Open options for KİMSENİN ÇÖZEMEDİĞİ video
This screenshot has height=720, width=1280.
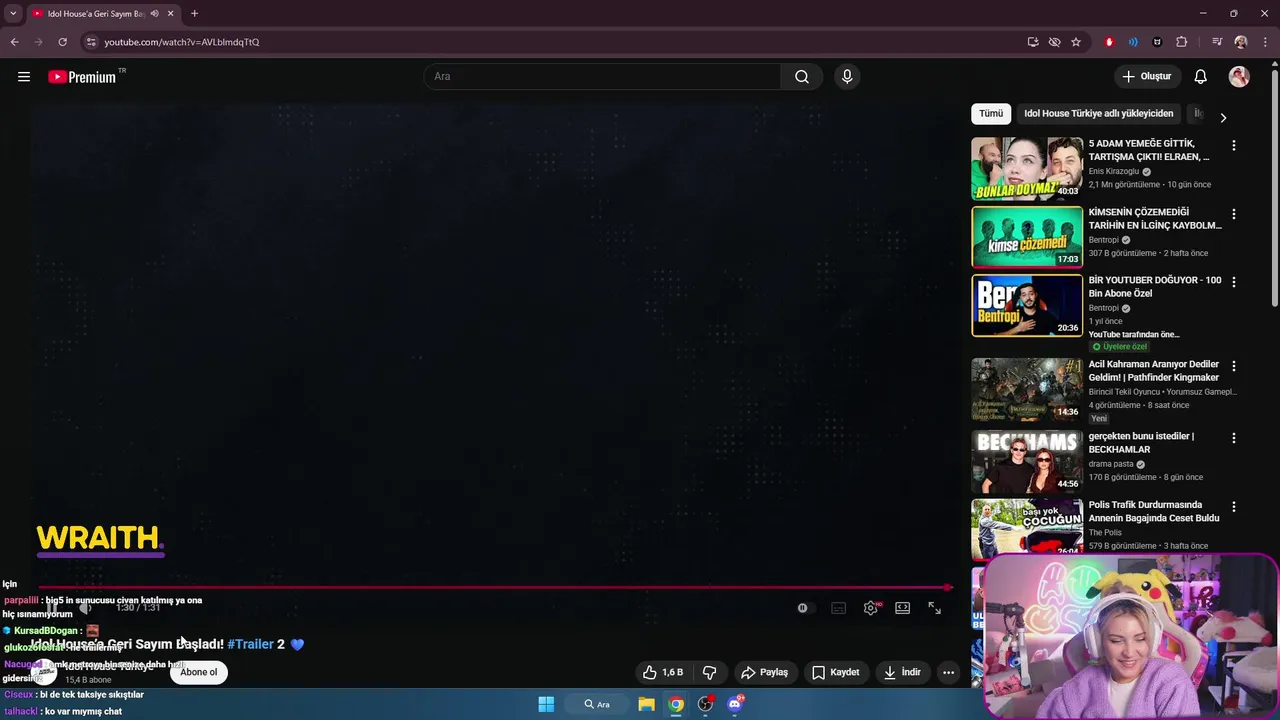point(1233,214)
